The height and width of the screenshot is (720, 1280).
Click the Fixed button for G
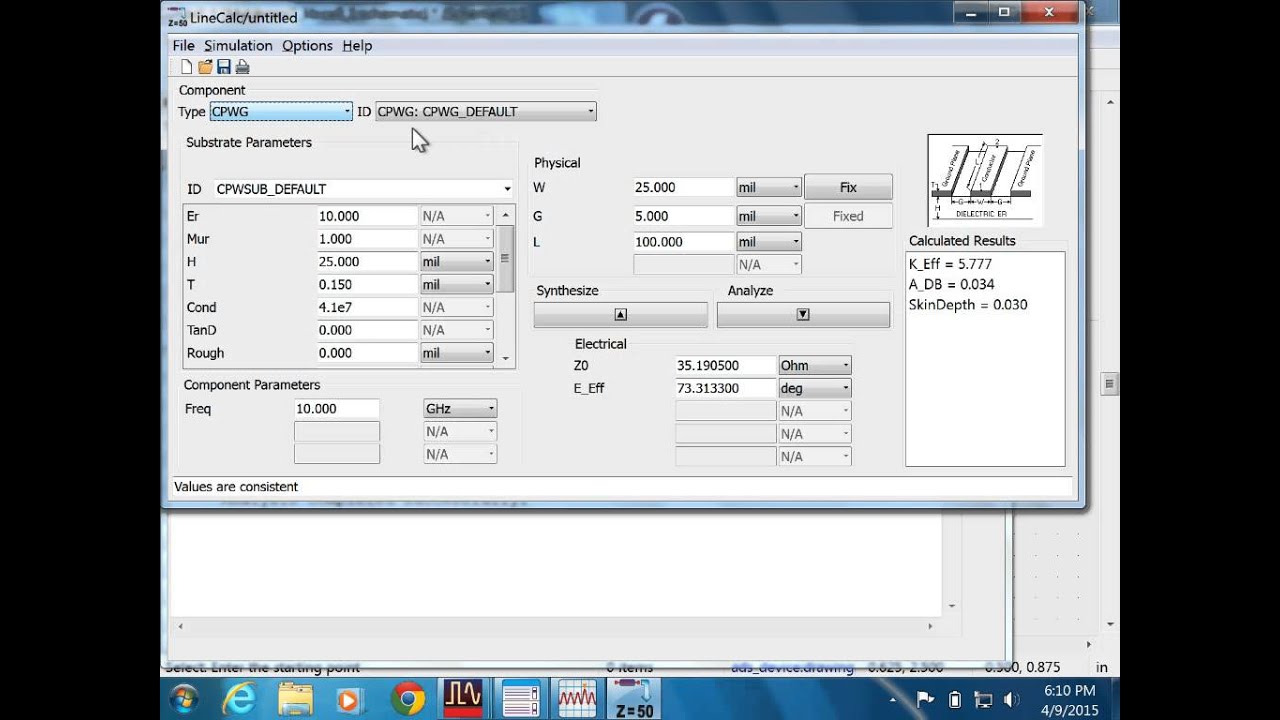(848, 215)
